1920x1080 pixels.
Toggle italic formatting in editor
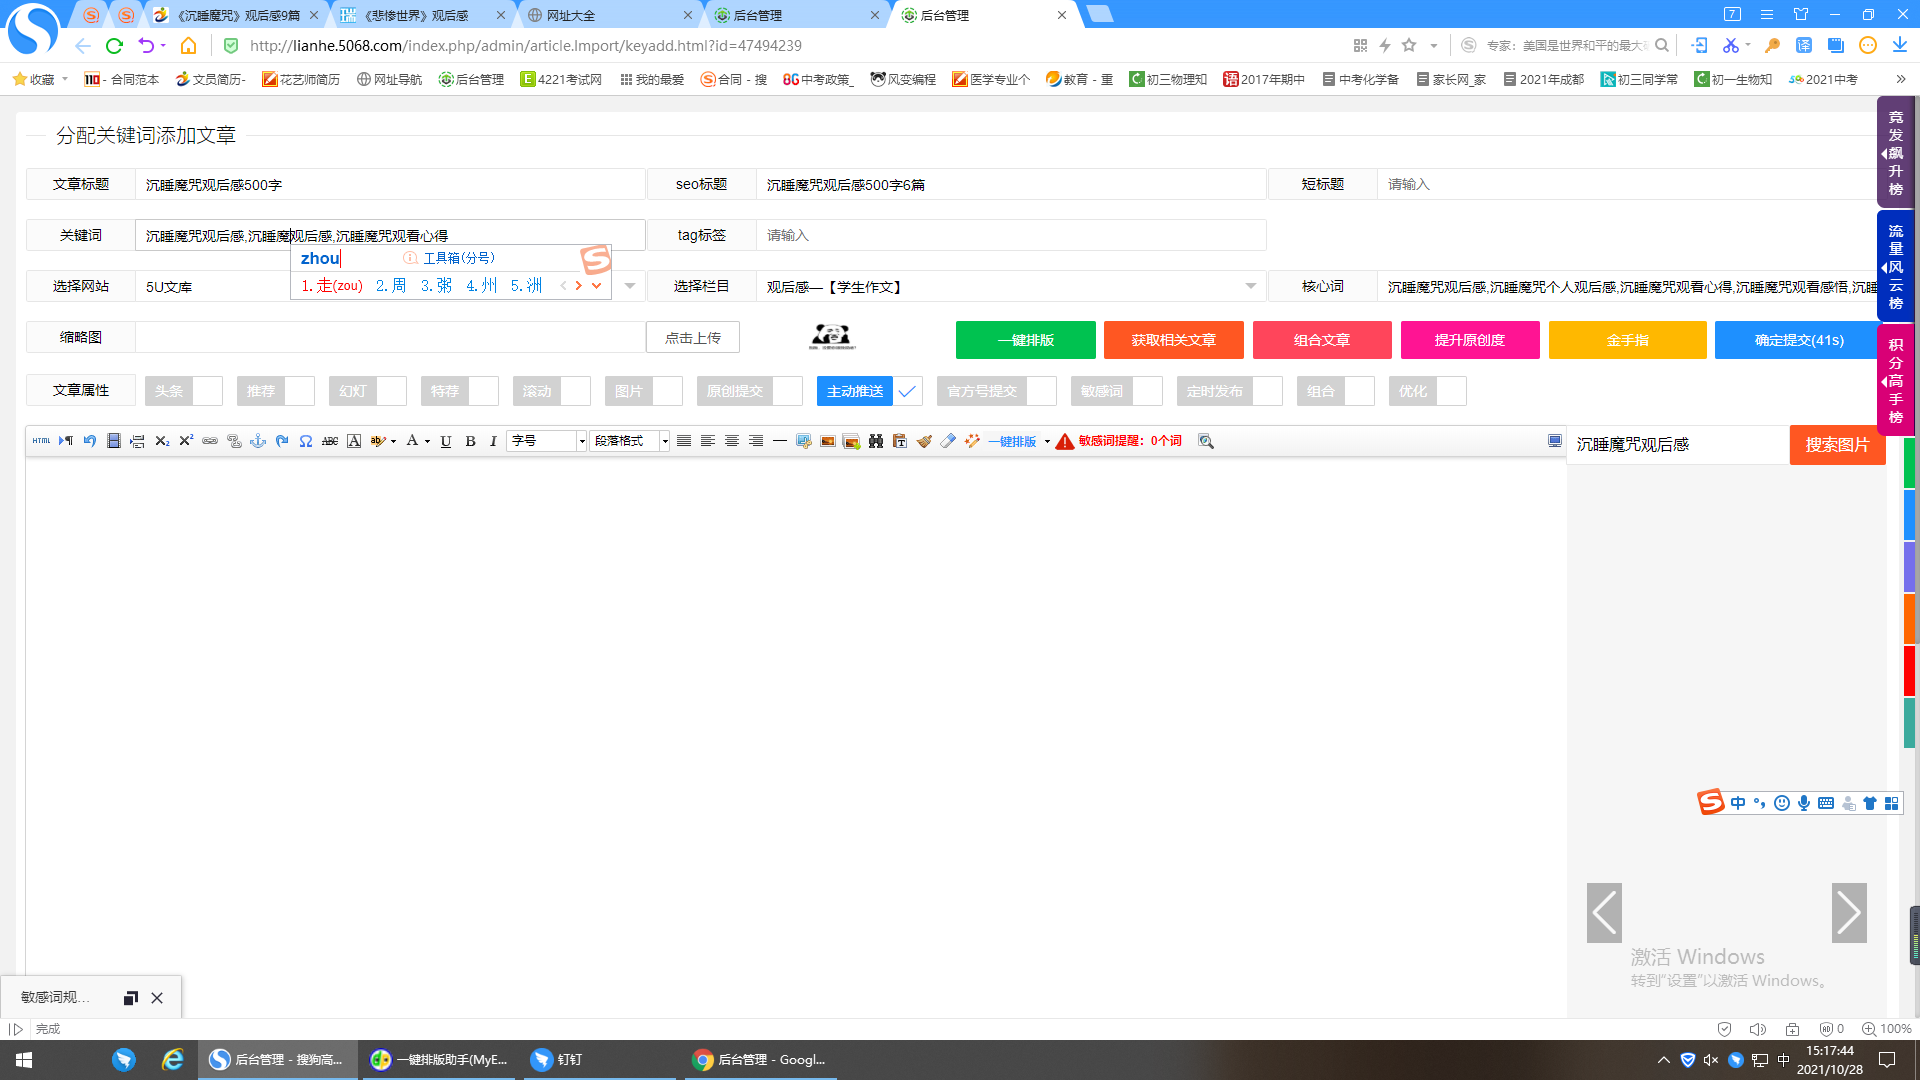[x=493, y=441]
